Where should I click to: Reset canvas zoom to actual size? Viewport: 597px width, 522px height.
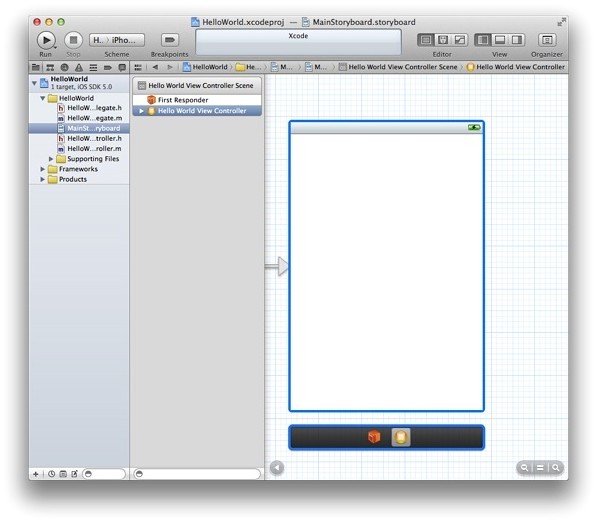click(x=540, y=468)
